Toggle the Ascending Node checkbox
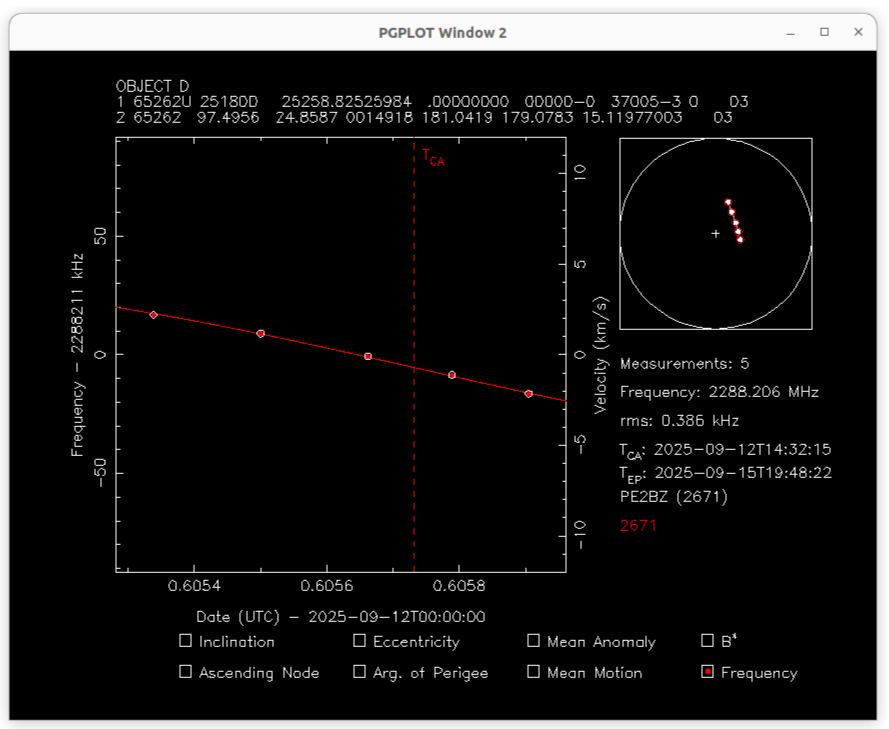889x729 pixels. pos(185,672)
